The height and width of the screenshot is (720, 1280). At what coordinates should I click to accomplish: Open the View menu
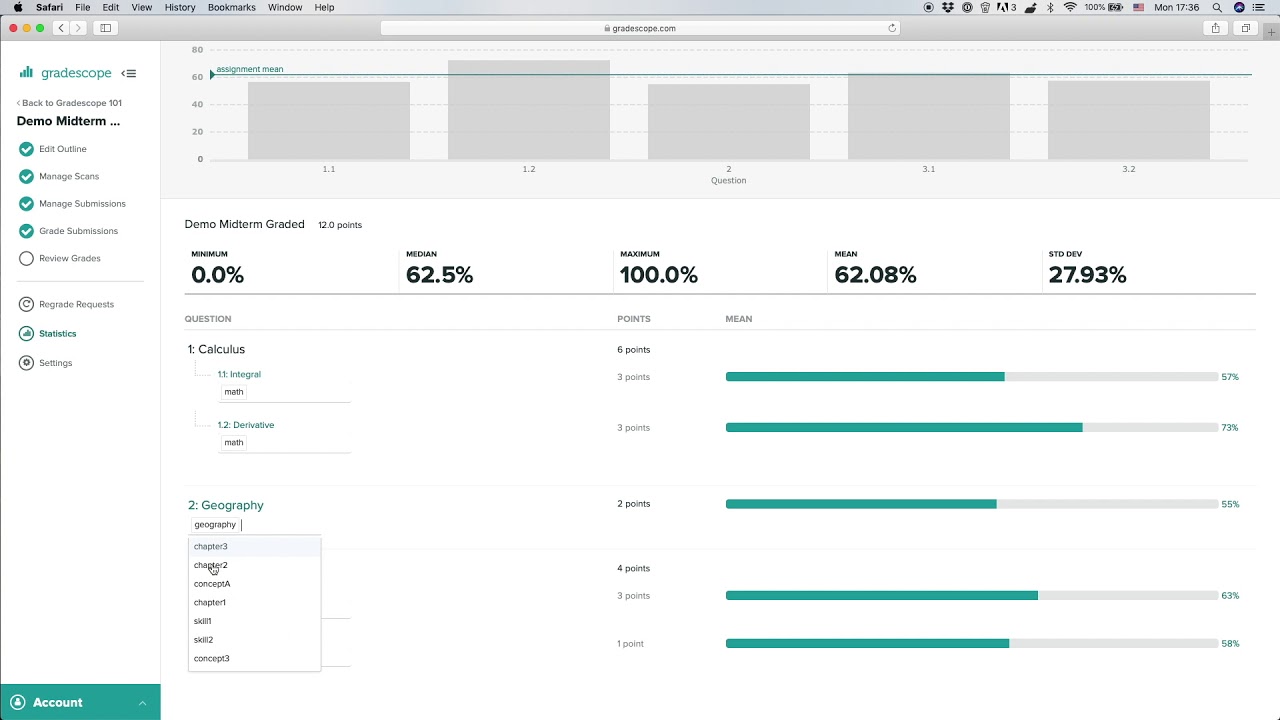[142, 7]
